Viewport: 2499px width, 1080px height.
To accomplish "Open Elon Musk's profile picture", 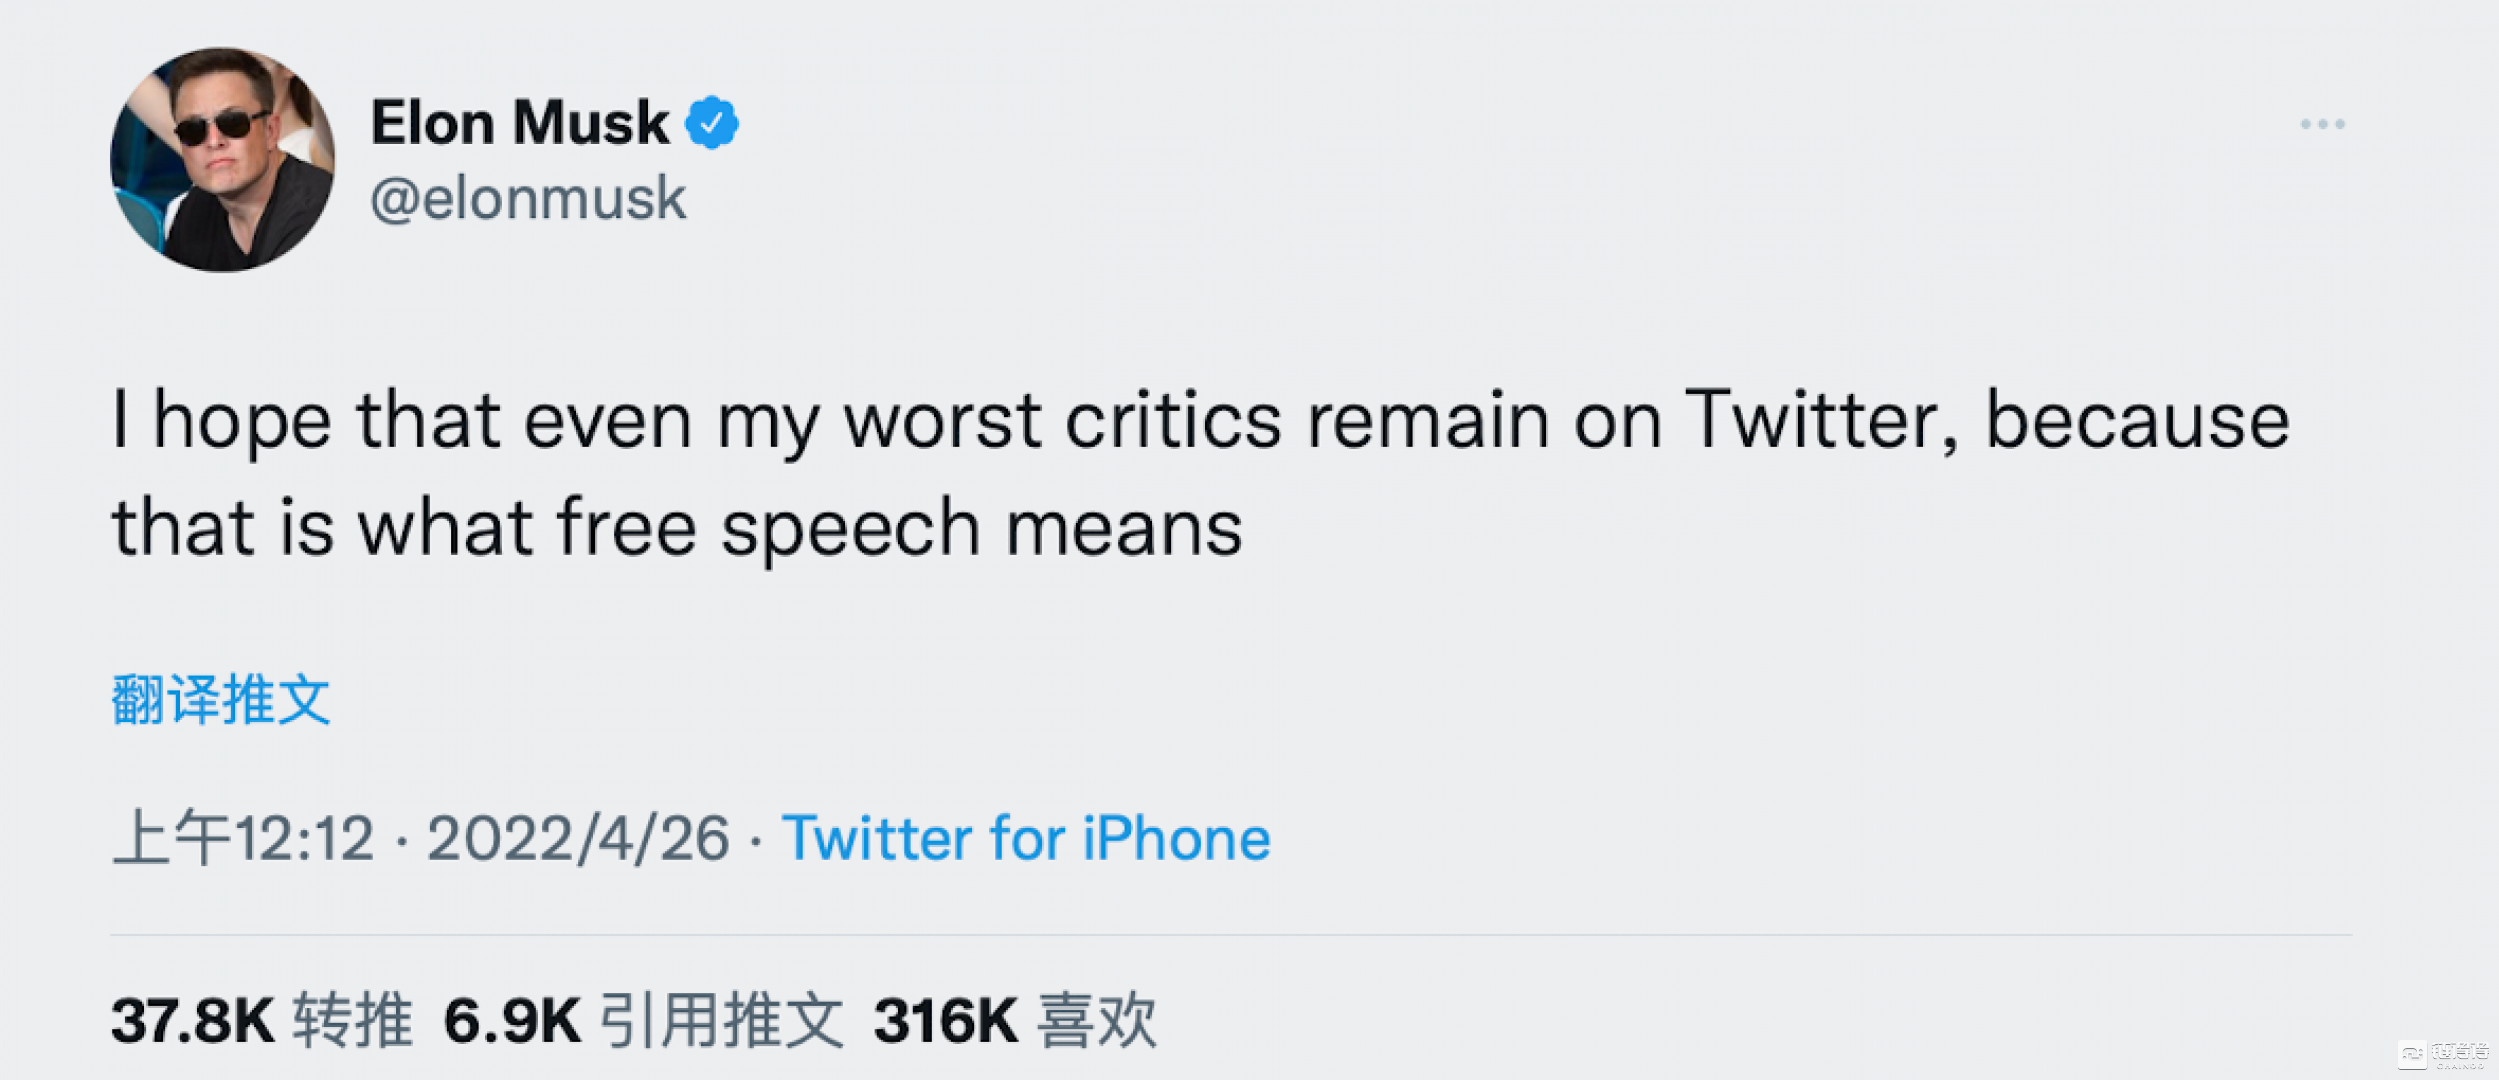I will pos(222,160).
